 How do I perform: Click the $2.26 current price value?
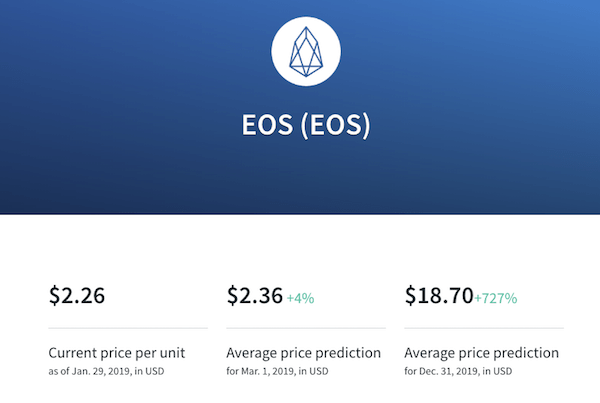pyautogui.click(x=77, y=295)
